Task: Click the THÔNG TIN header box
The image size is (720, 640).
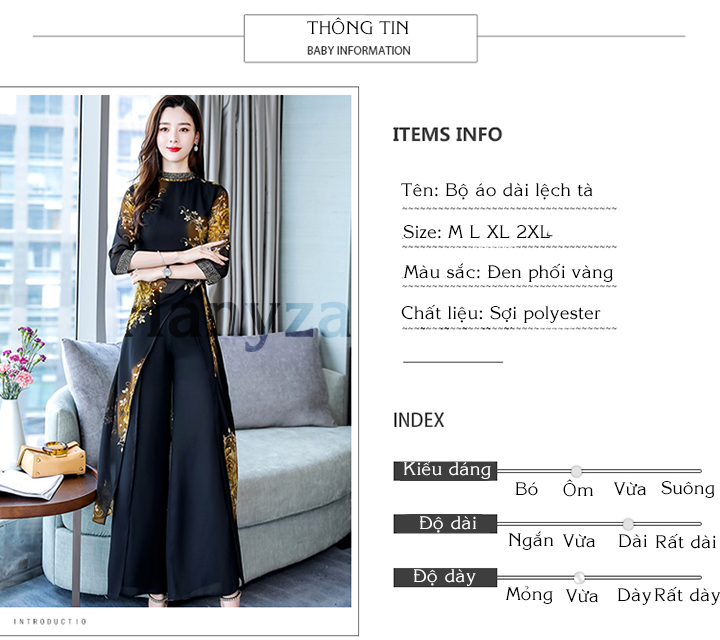Action: coord(360,38)
